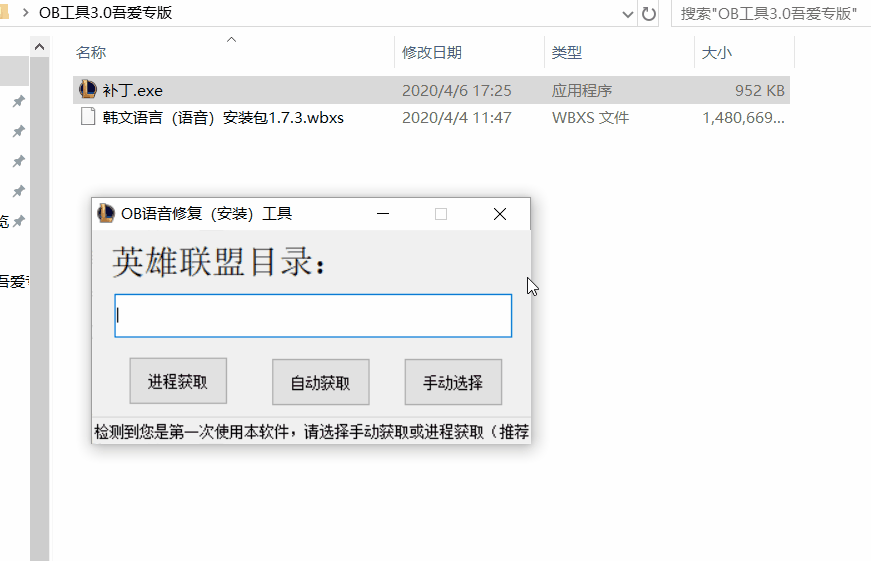871x561 pixels.
Task: Click the League icon in OB语音修复 title bar
Action: (106, 213)
